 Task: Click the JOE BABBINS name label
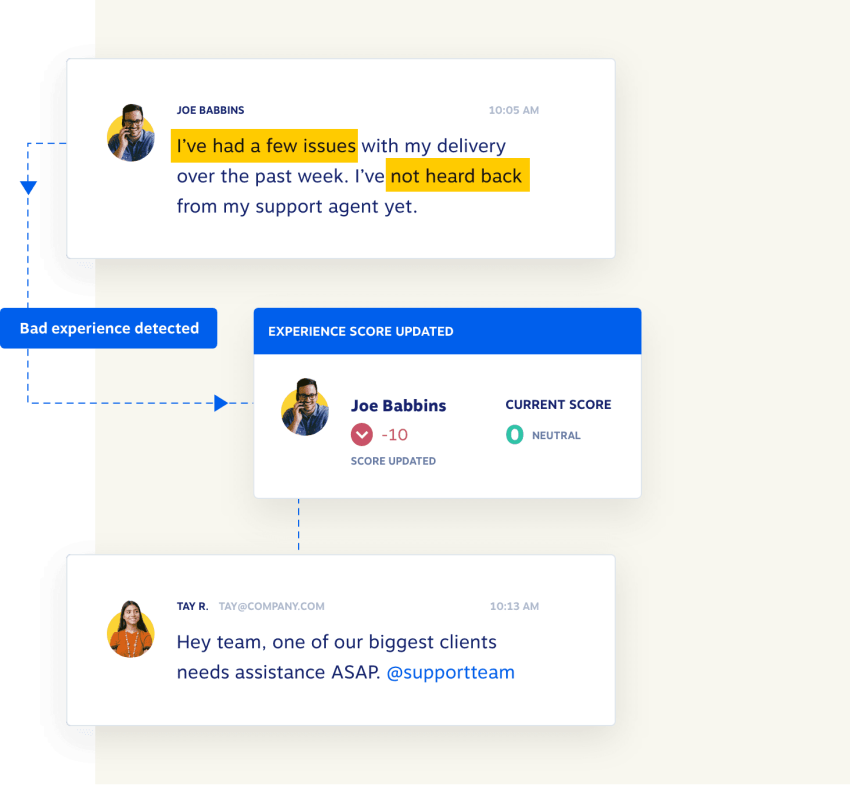210,110
